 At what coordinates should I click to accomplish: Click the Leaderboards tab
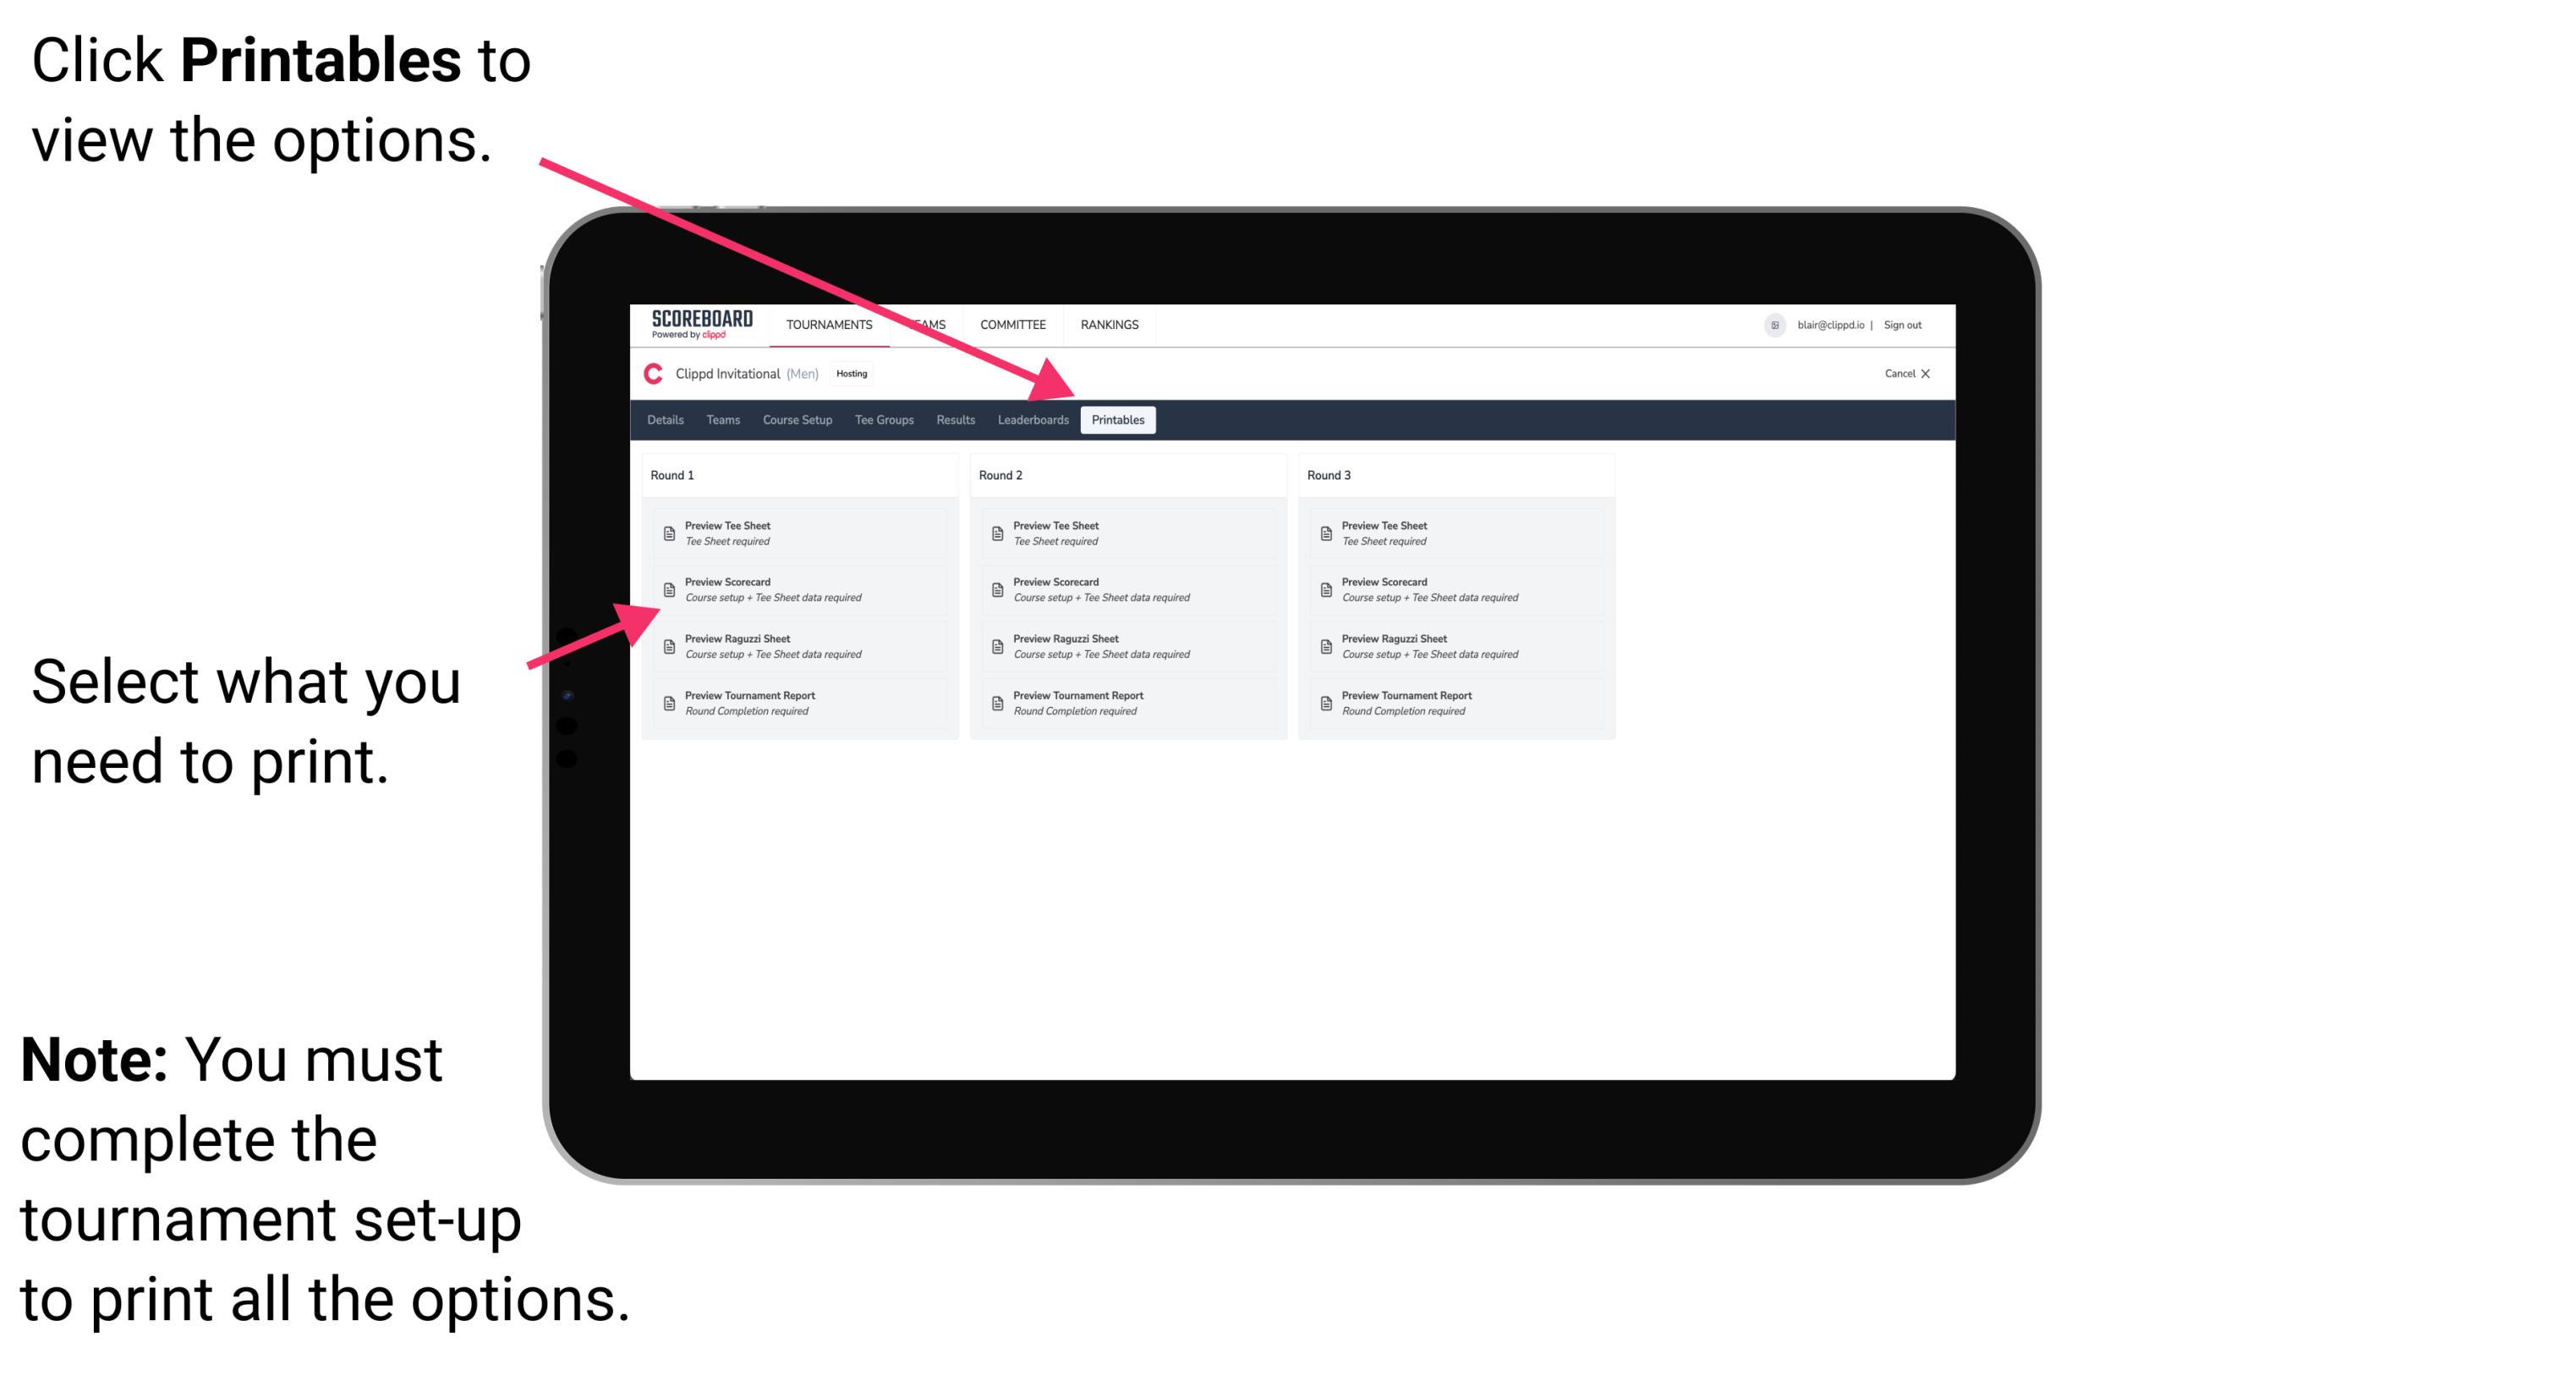click(1033, 420)
